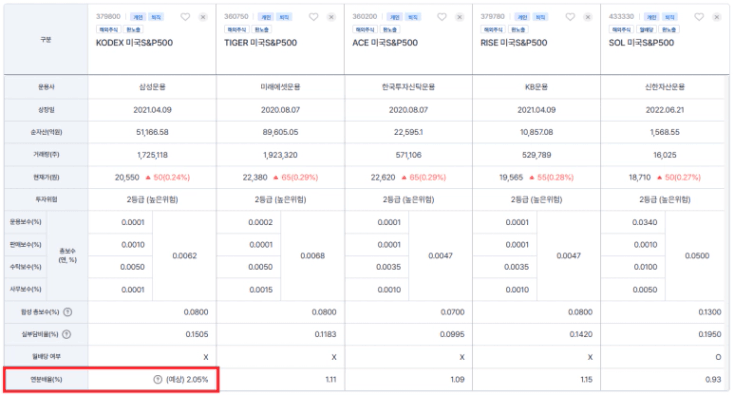The width and height of the screenshot is (734, 395).
Task: Click the 환노출 tag under code 379780
Action: click(x=518, y=29)
